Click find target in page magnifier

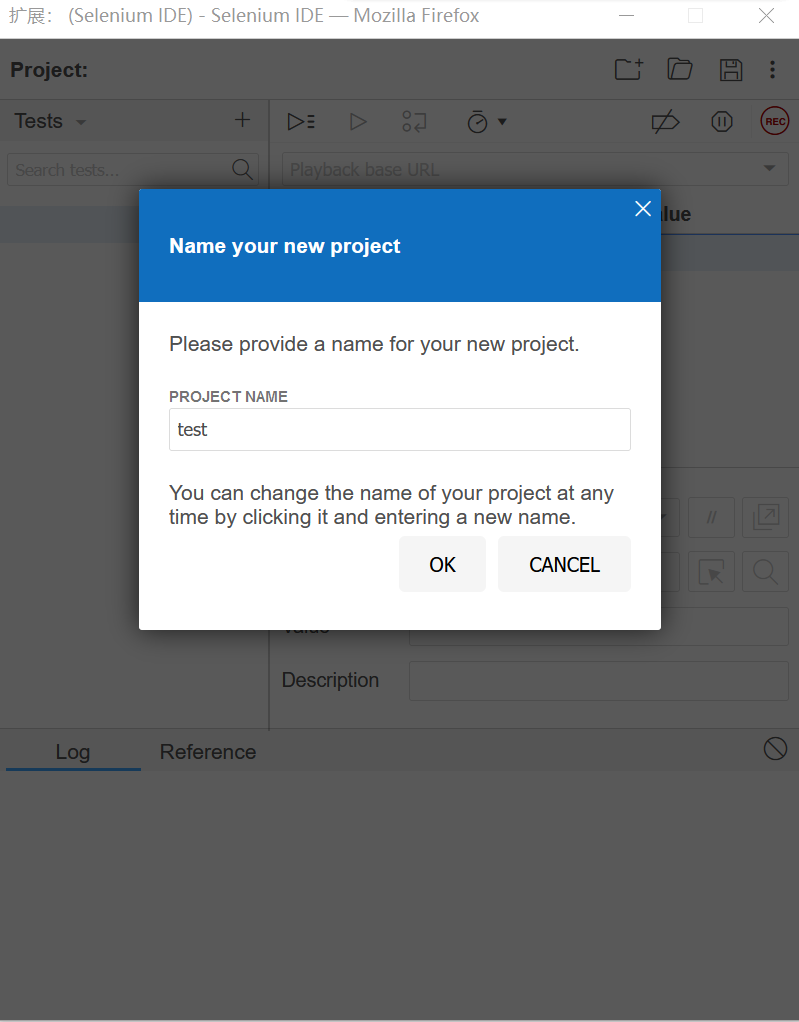[x=766, y=572]
